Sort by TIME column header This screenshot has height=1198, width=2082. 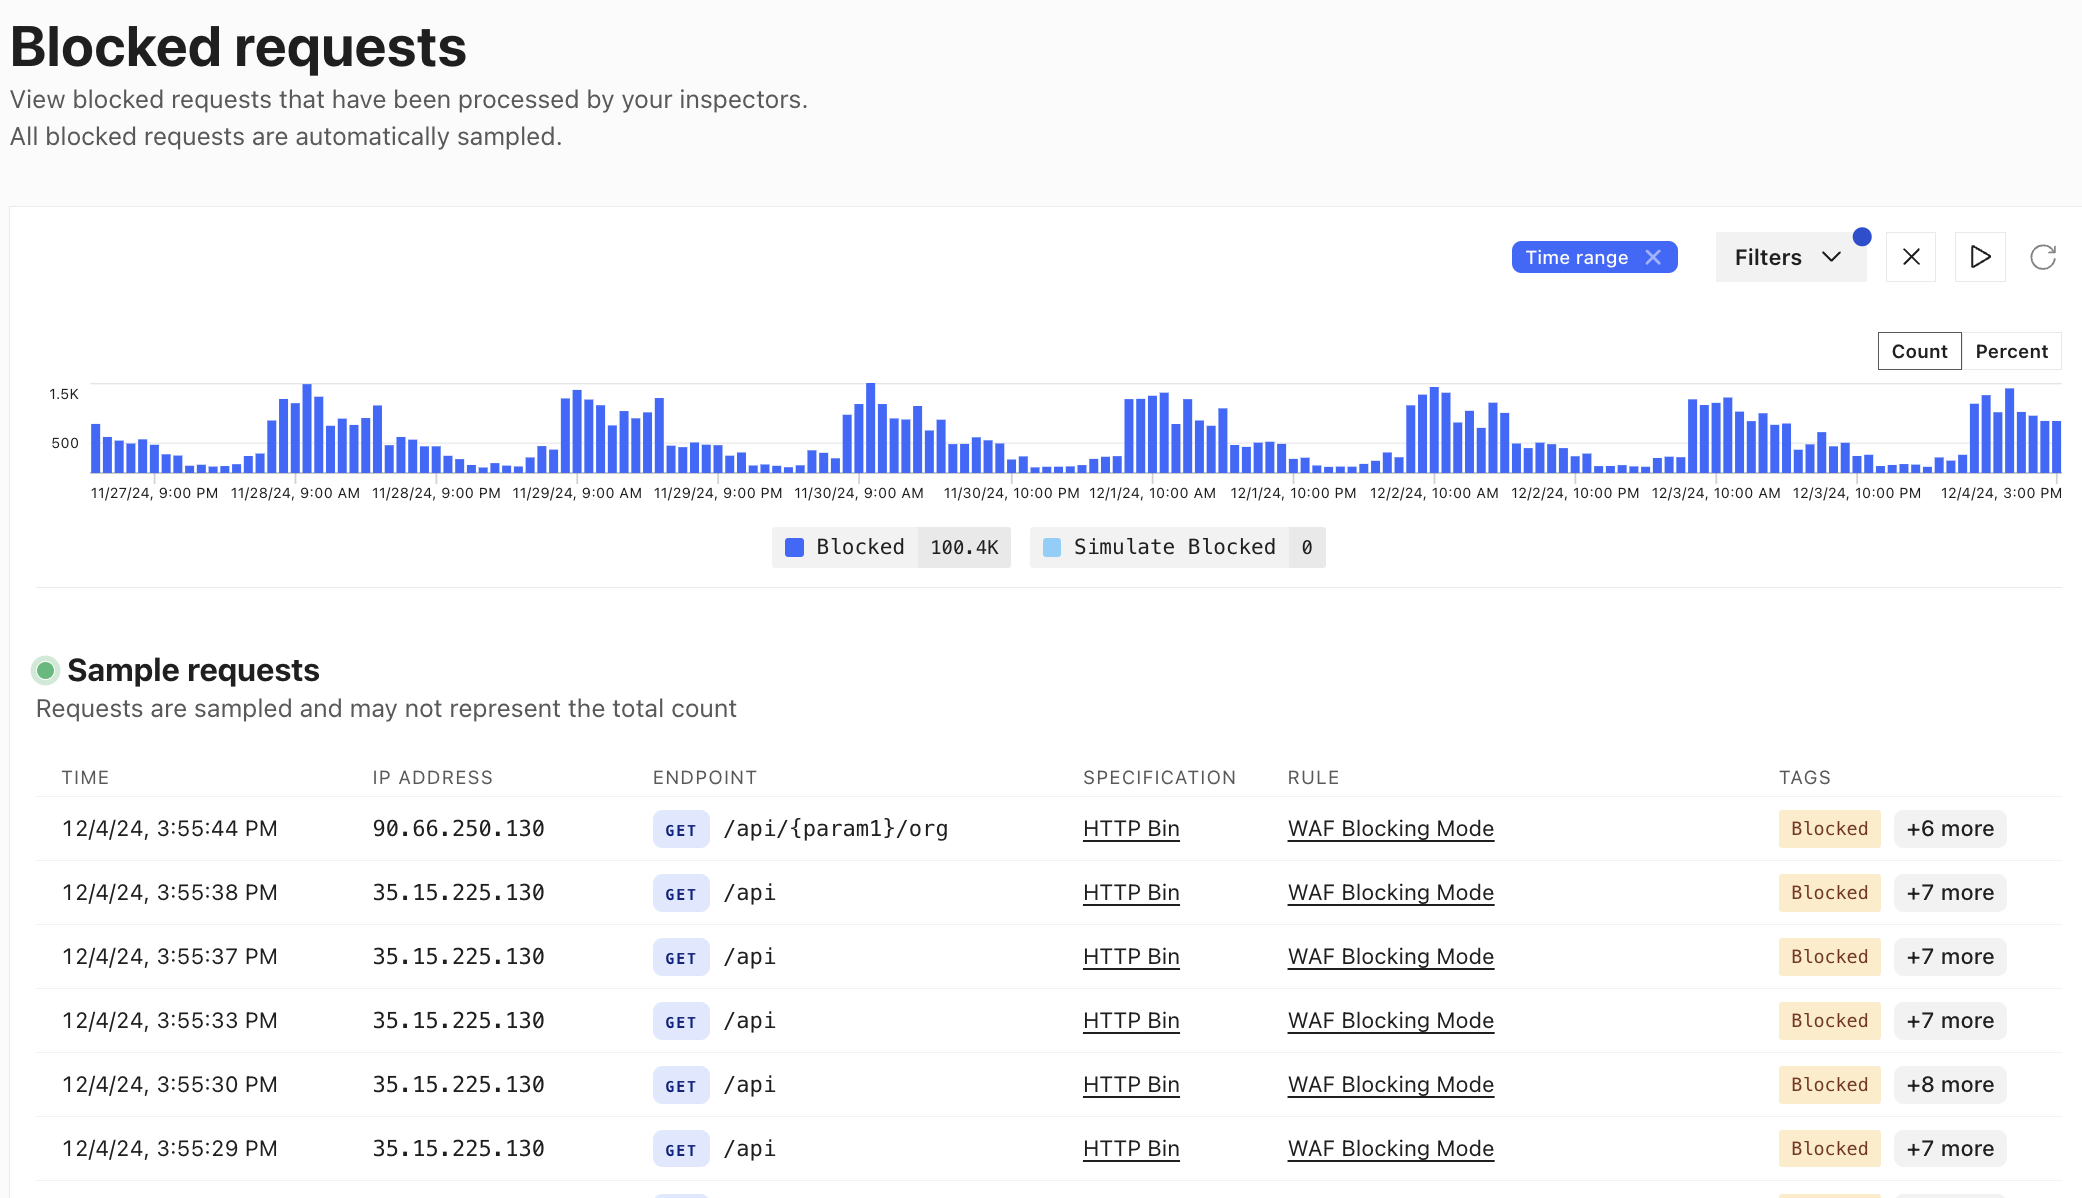[x=85, y=777]
